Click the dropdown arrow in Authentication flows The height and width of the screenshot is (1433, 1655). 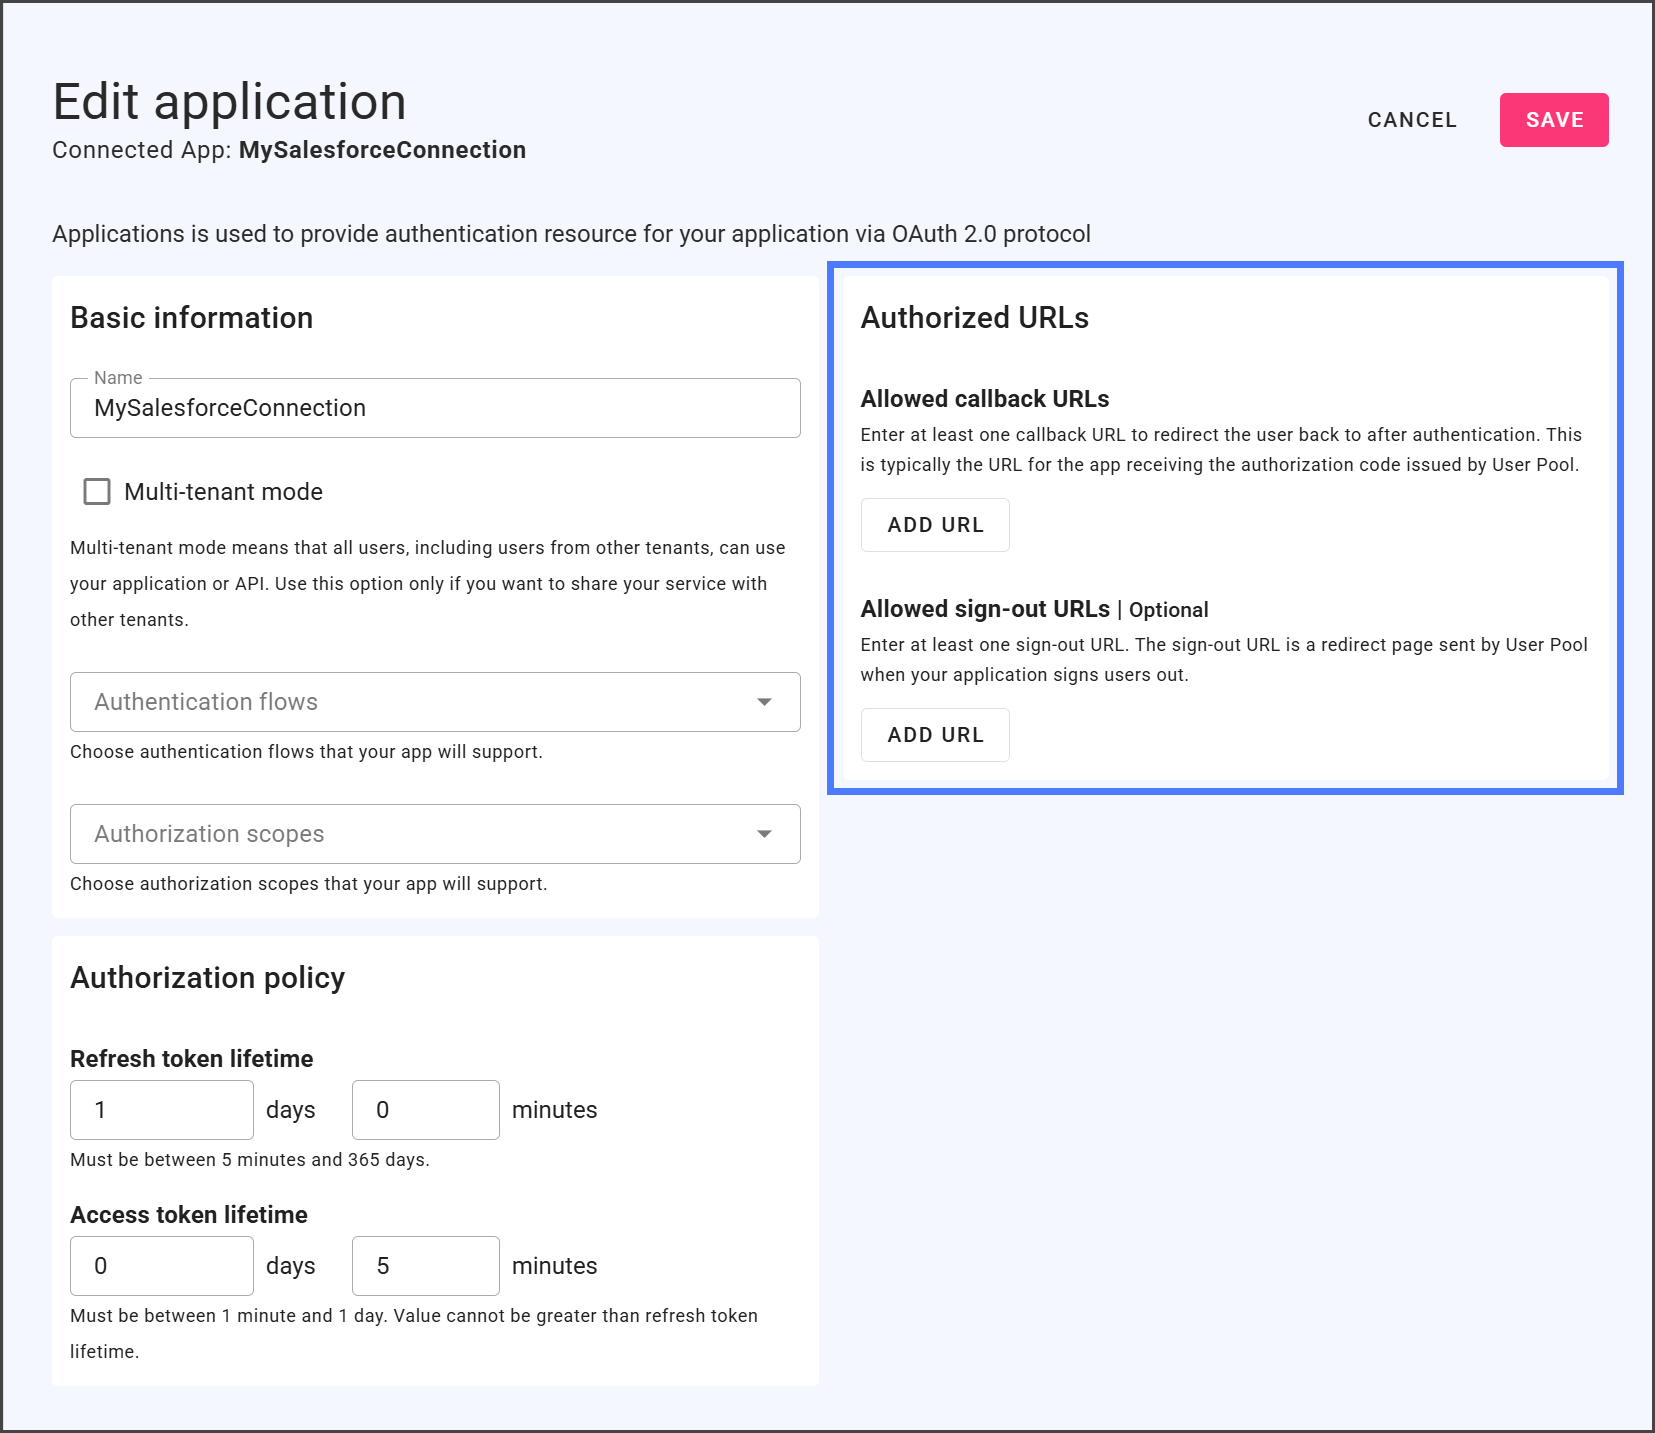(764, 702)
